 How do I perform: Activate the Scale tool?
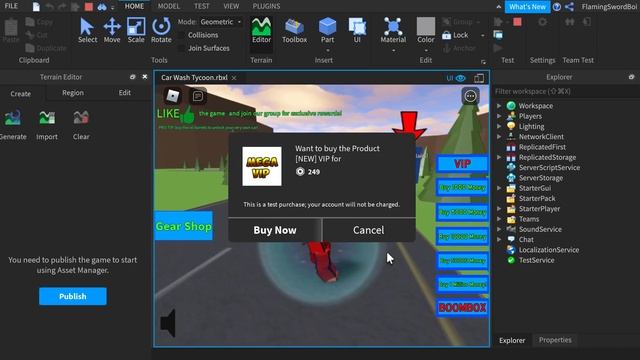[x=136, y=30]
